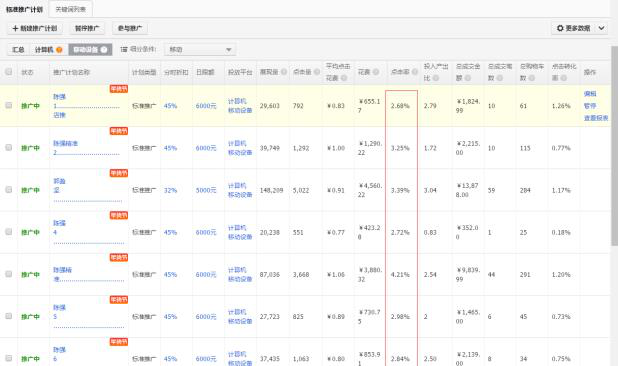Click the 3.04 ROI cell
The width and height of the screenshot is (618, 366).
[430, 190]
